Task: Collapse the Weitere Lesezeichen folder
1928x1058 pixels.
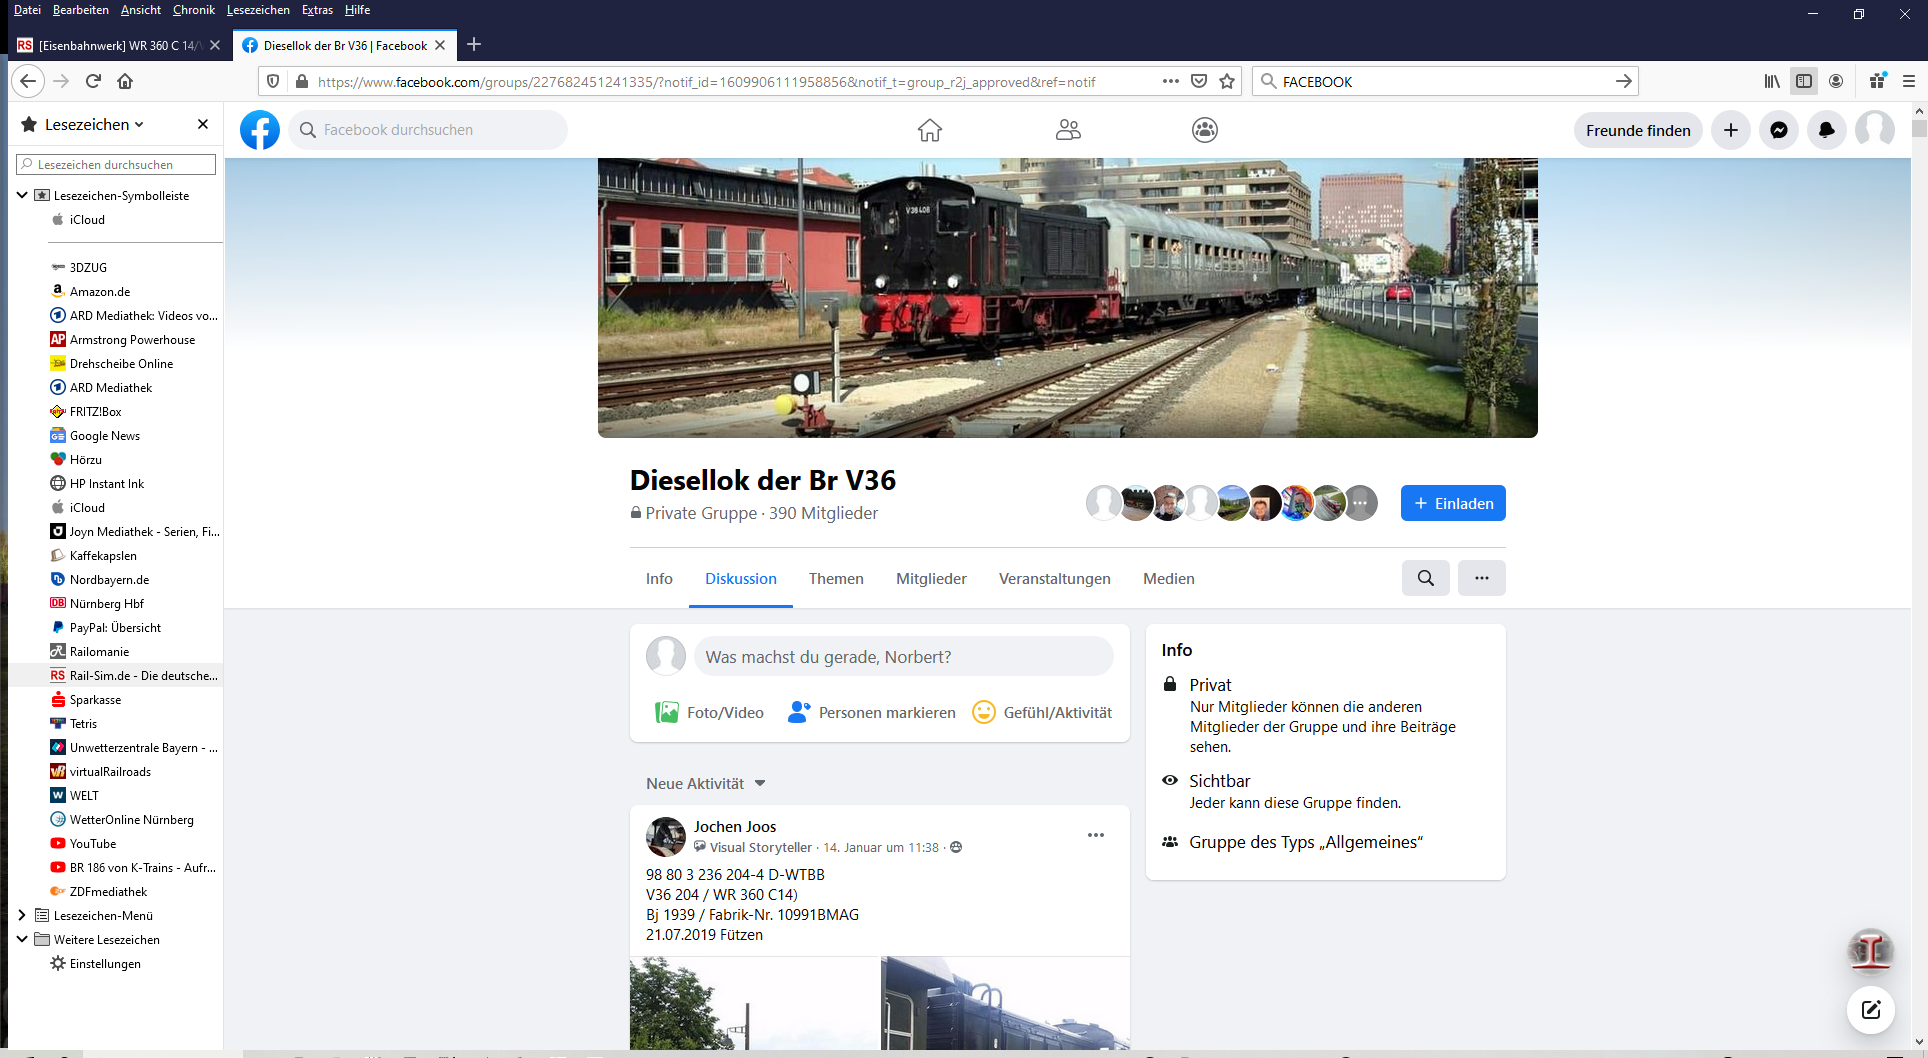Action: pos(22,939)
